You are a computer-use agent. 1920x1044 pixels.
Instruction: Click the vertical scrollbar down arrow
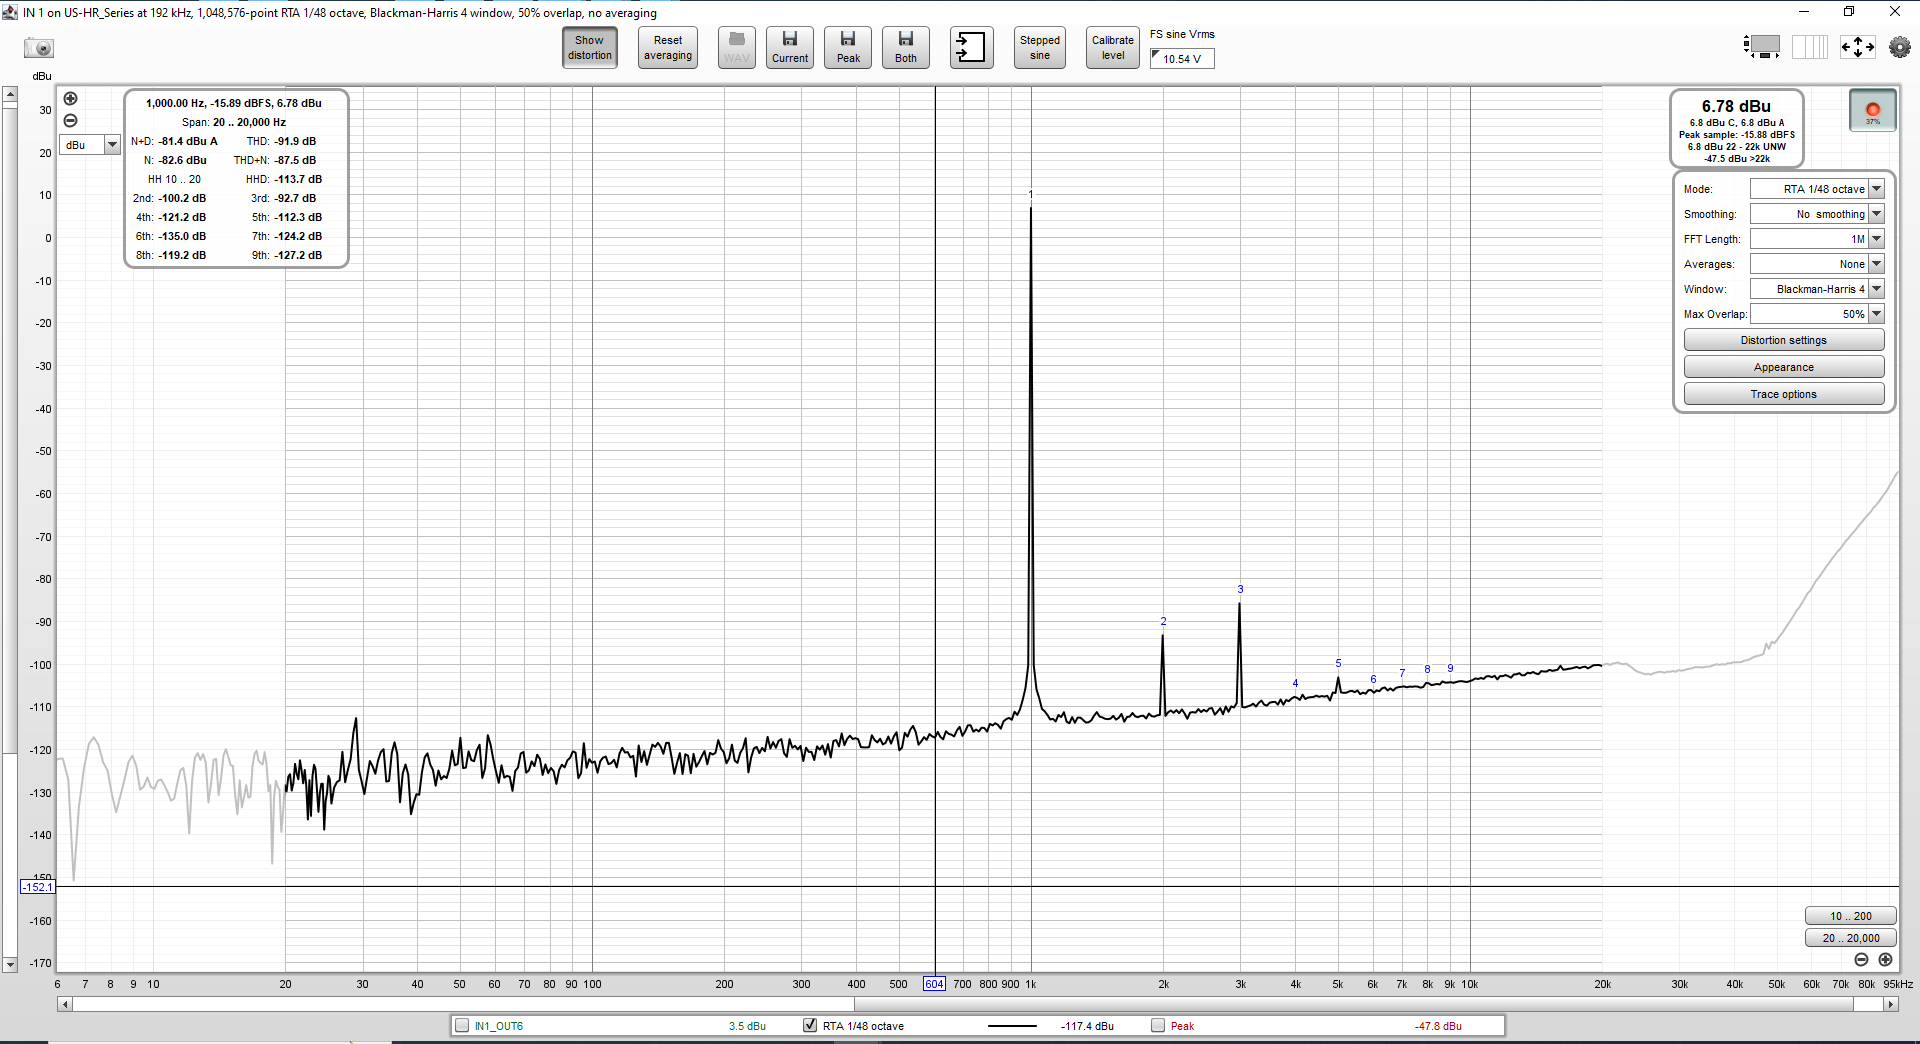point(10,965)
